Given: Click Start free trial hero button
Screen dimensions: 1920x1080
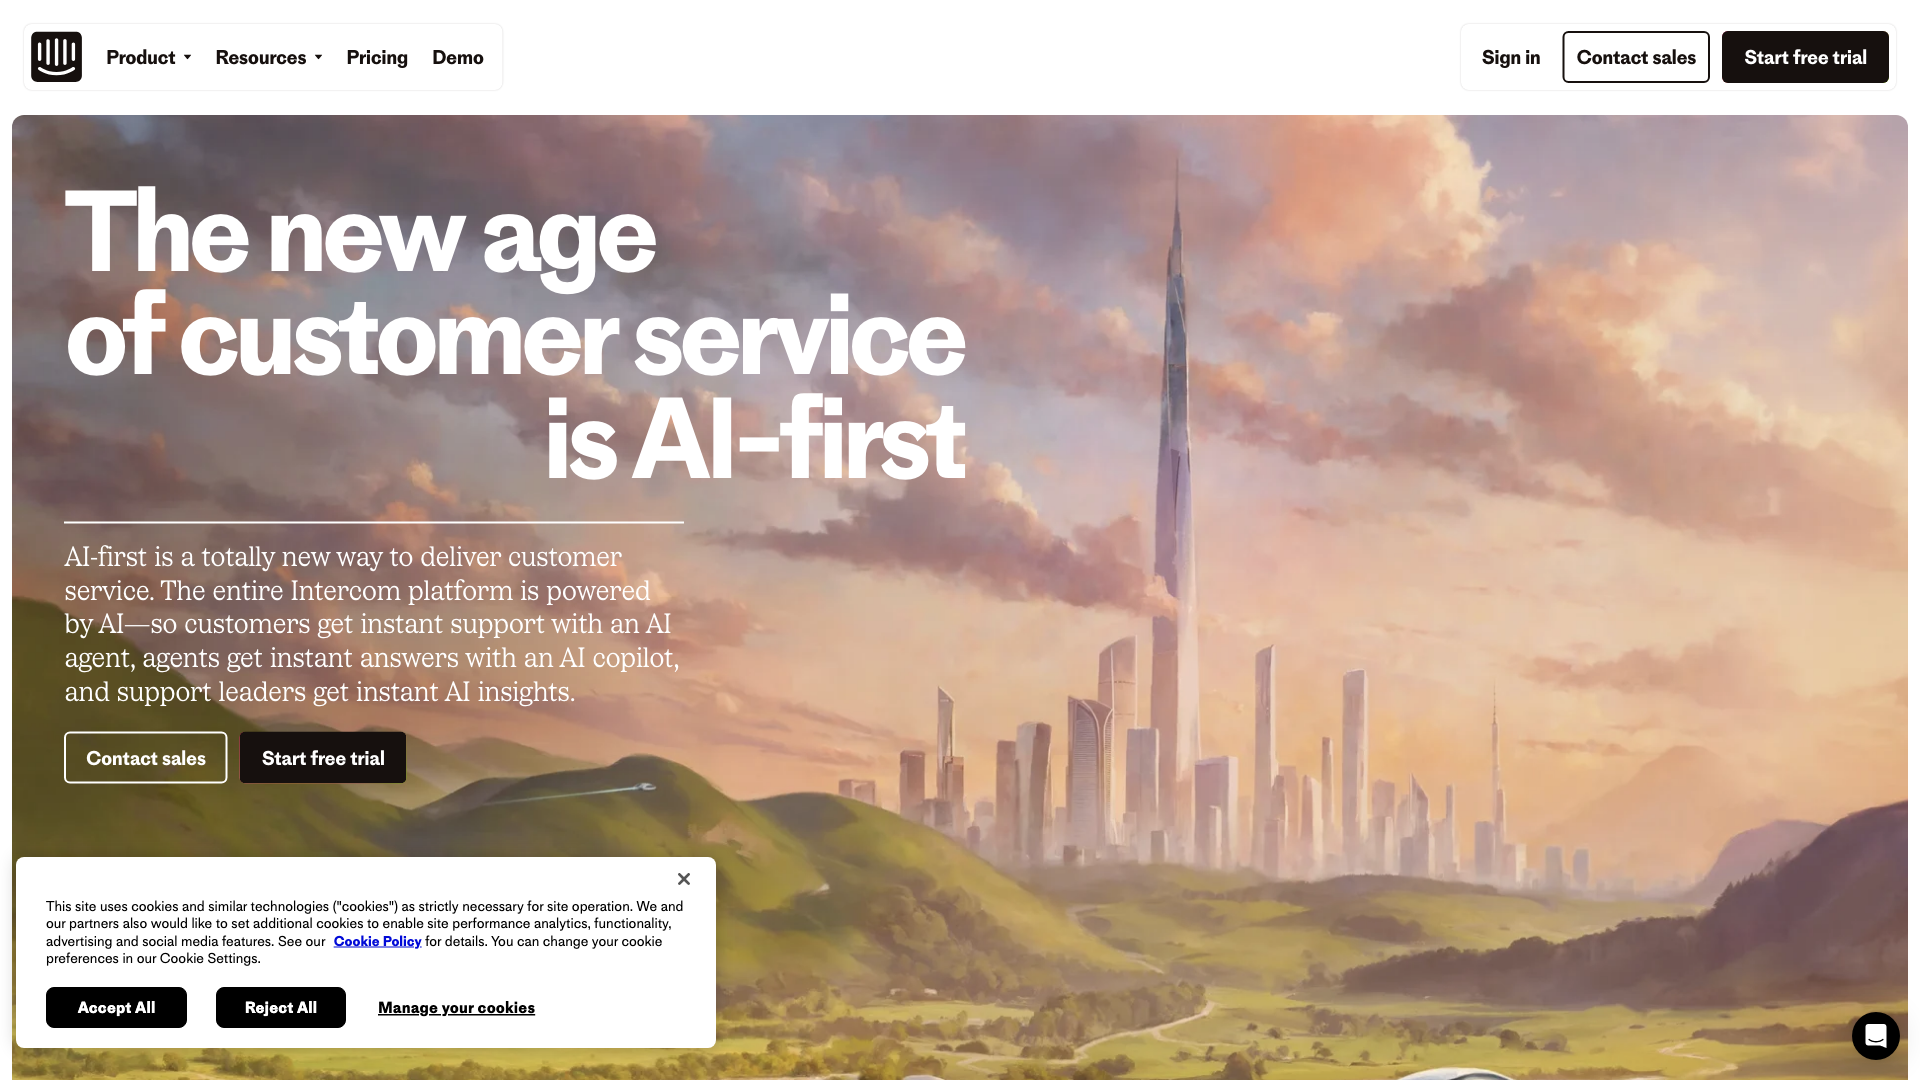Looking at the screenshot, I should click(323, 757).
